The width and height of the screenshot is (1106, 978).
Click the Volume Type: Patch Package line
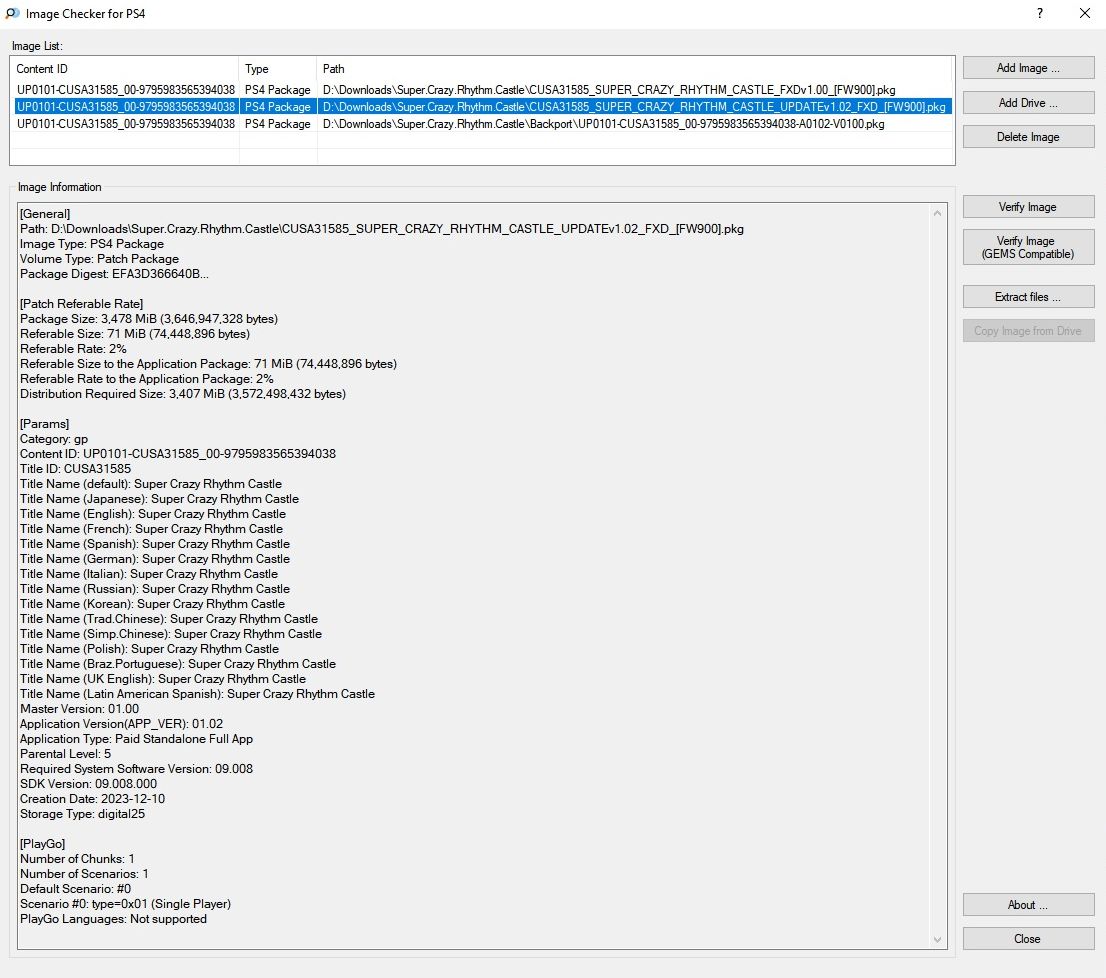click(x=99, y=259)
